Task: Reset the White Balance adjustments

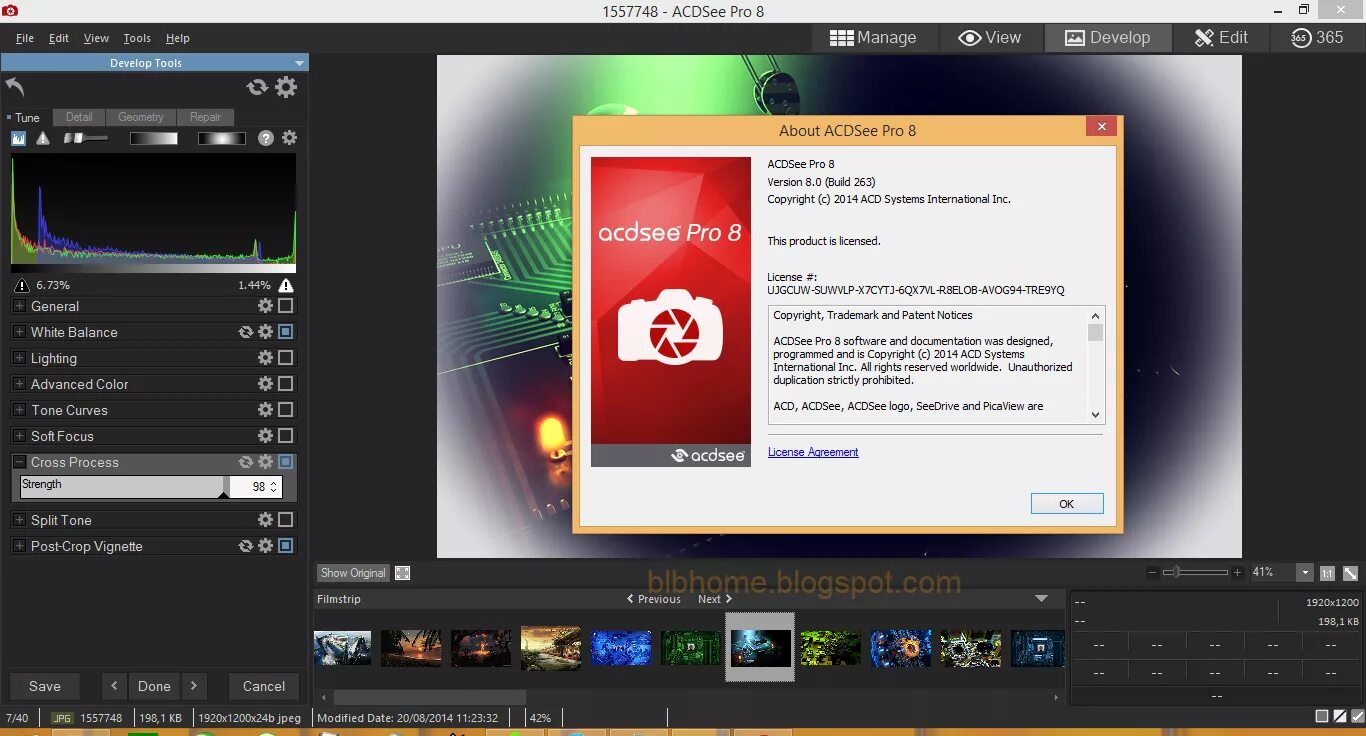Action: coord(245,332)
